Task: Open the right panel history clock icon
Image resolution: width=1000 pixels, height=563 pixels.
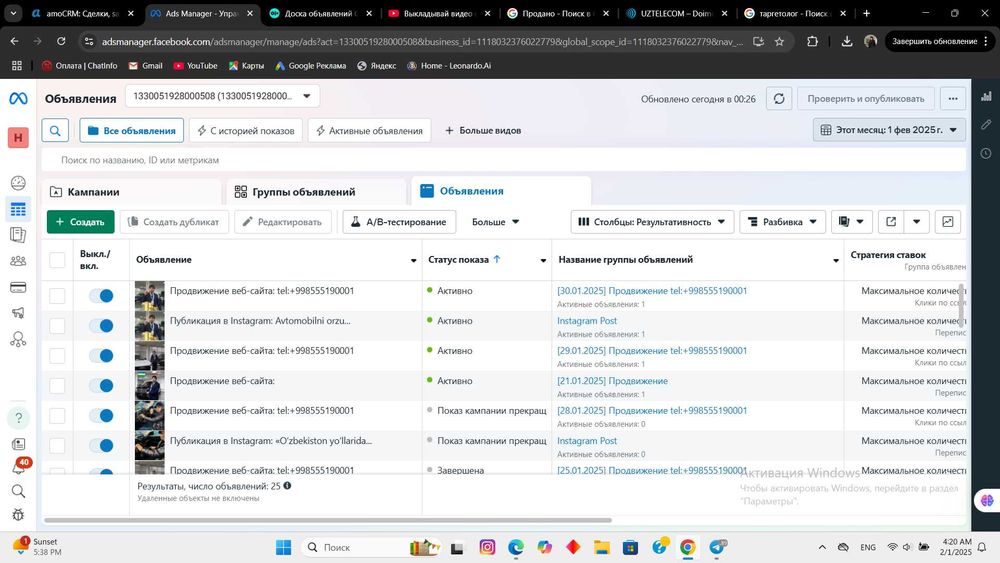Action: click(987, 153)
